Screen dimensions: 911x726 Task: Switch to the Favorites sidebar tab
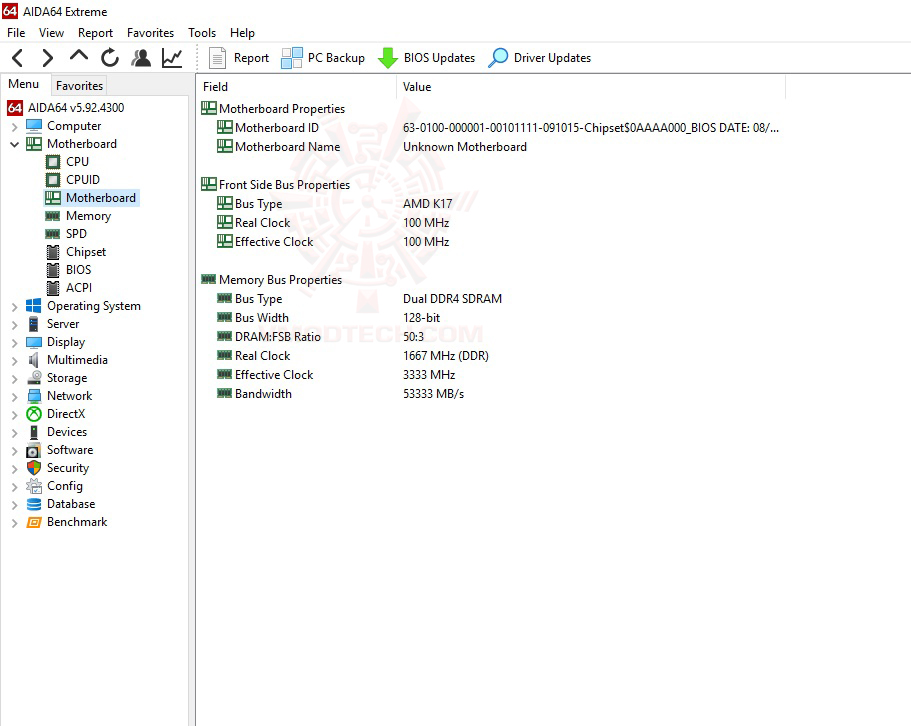(x=80, y=86)
